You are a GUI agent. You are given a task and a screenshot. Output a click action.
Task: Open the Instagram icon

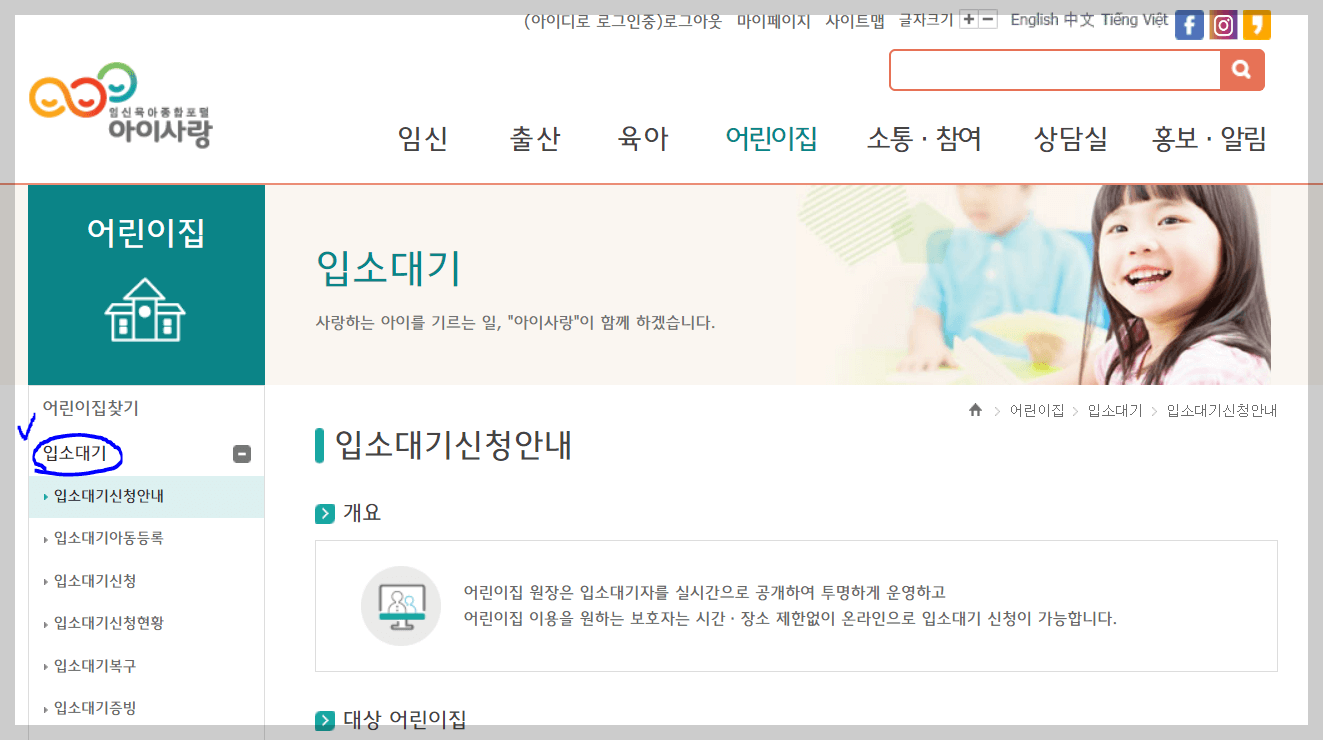pos(1223,24)
